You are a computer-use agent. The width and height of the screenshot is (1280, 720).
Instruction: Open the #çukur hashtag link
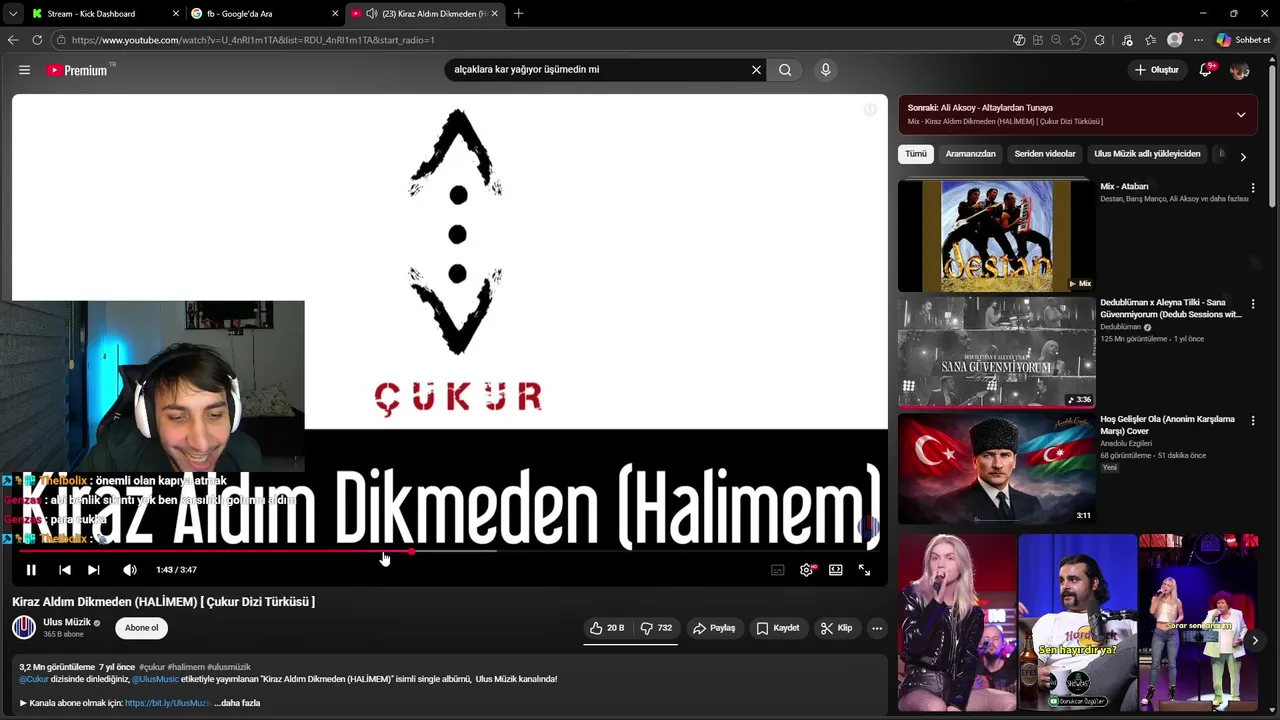(152, 667)
